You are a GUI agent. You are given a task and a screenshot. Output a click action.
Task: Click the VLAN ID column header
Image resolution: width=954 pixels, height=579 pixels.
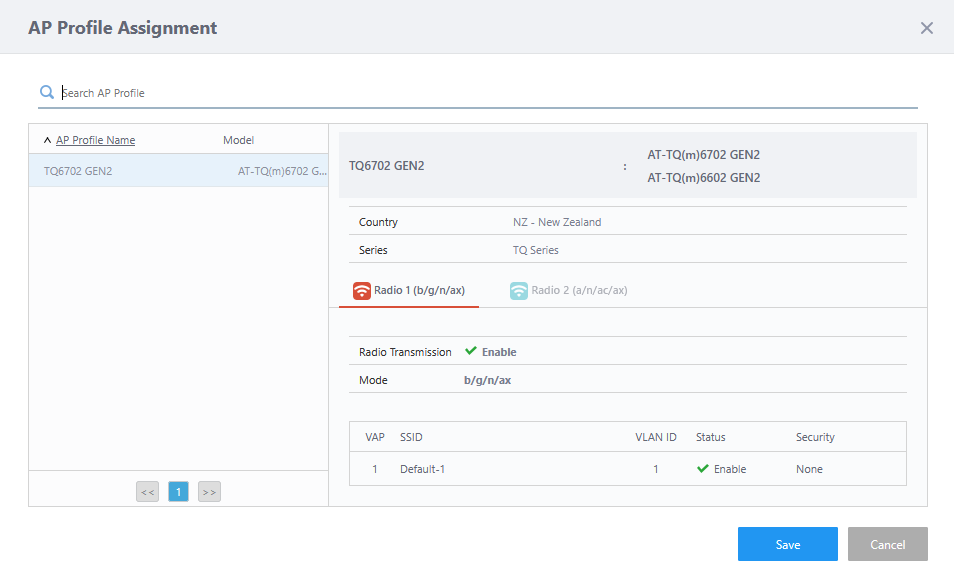tap(656, 437)
